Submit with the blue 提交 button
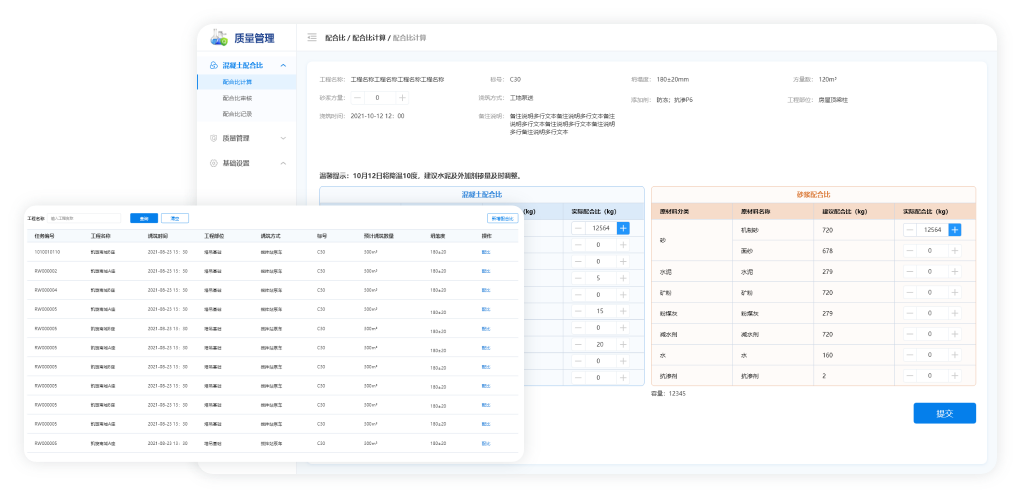Image resolution: width=1021 pixels, height=498 pixels. click(944, 413)
